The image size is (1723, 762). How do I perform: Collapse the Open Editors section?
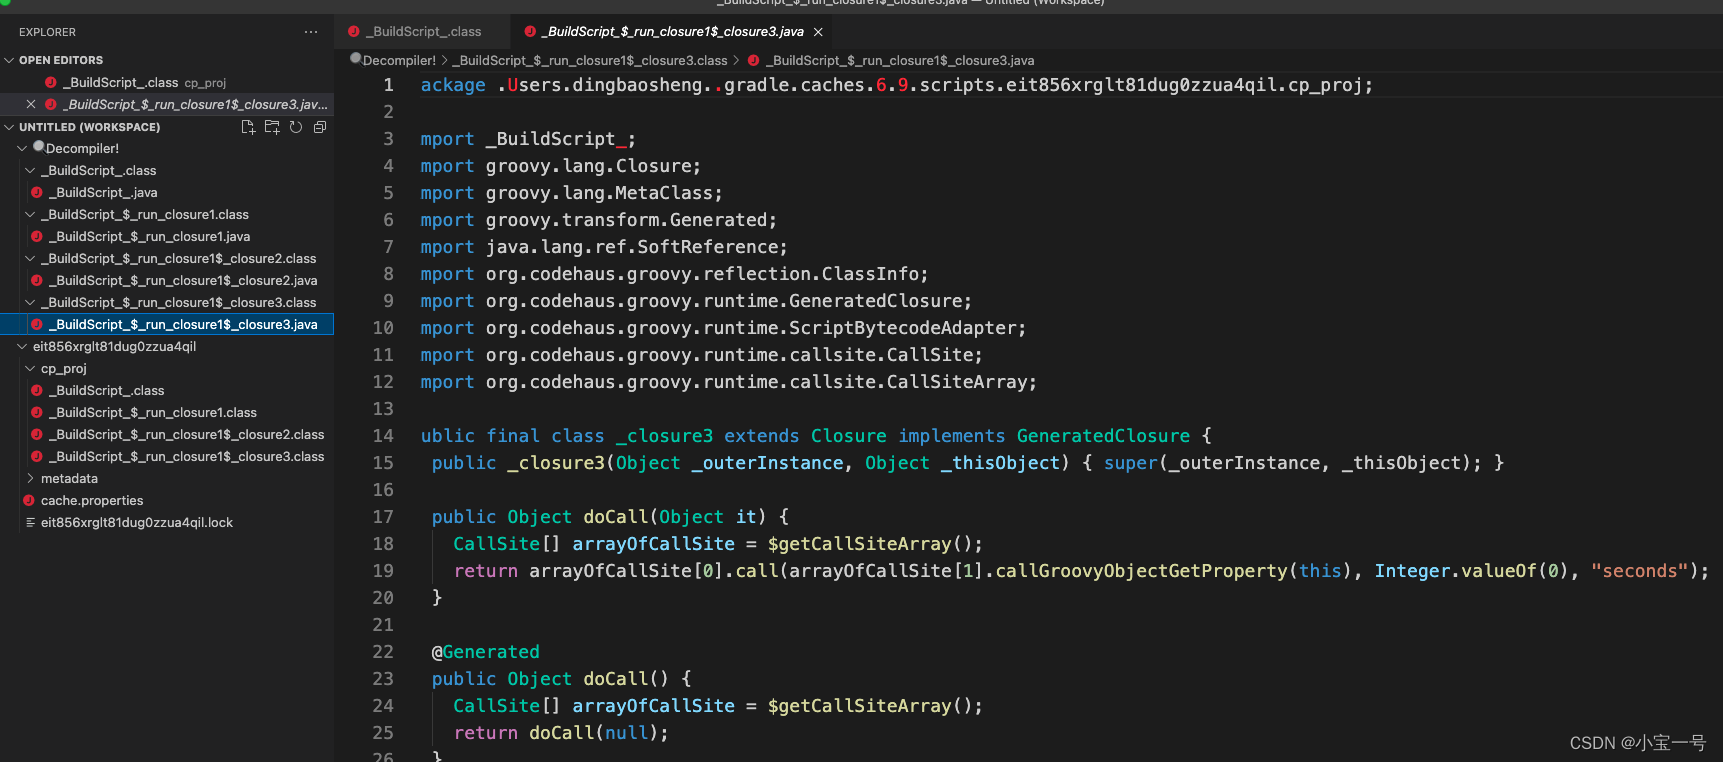pyautogui.click(x=9, y=60)
